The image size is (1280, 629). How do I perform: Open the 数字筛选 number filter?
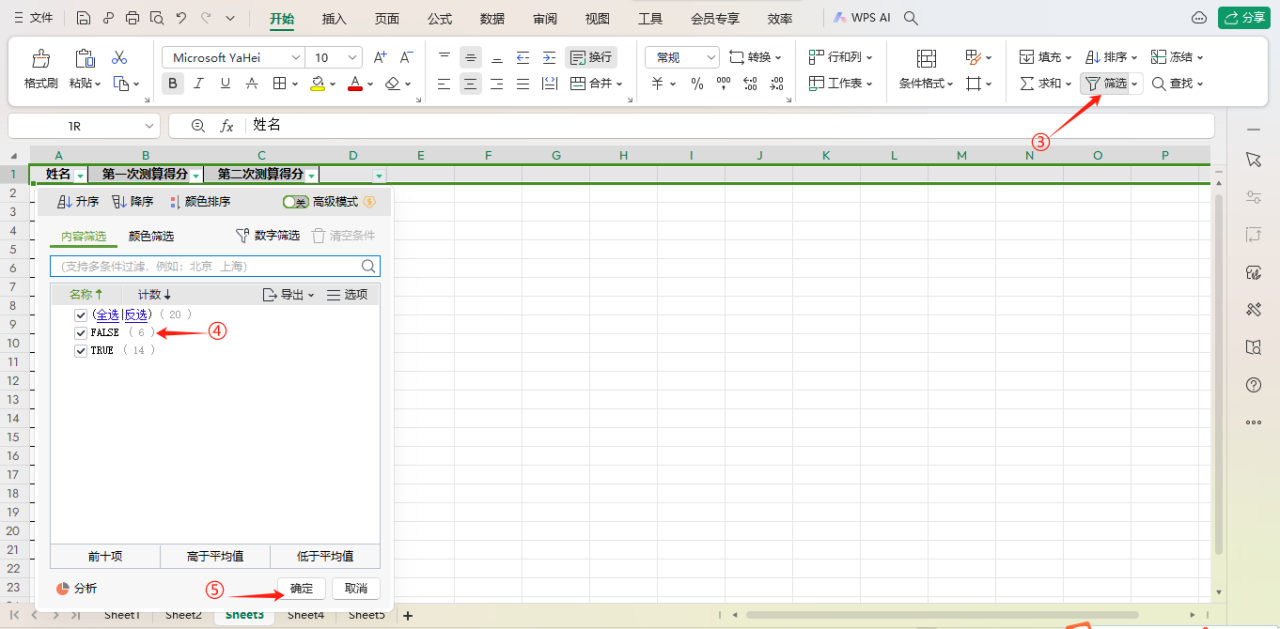coord(267,236)
